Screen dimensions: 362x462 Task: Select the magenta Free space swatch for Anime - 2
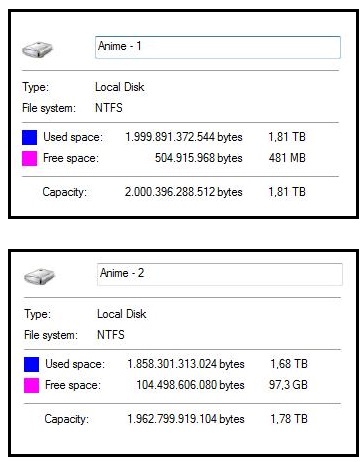click(x=31, y=385)
